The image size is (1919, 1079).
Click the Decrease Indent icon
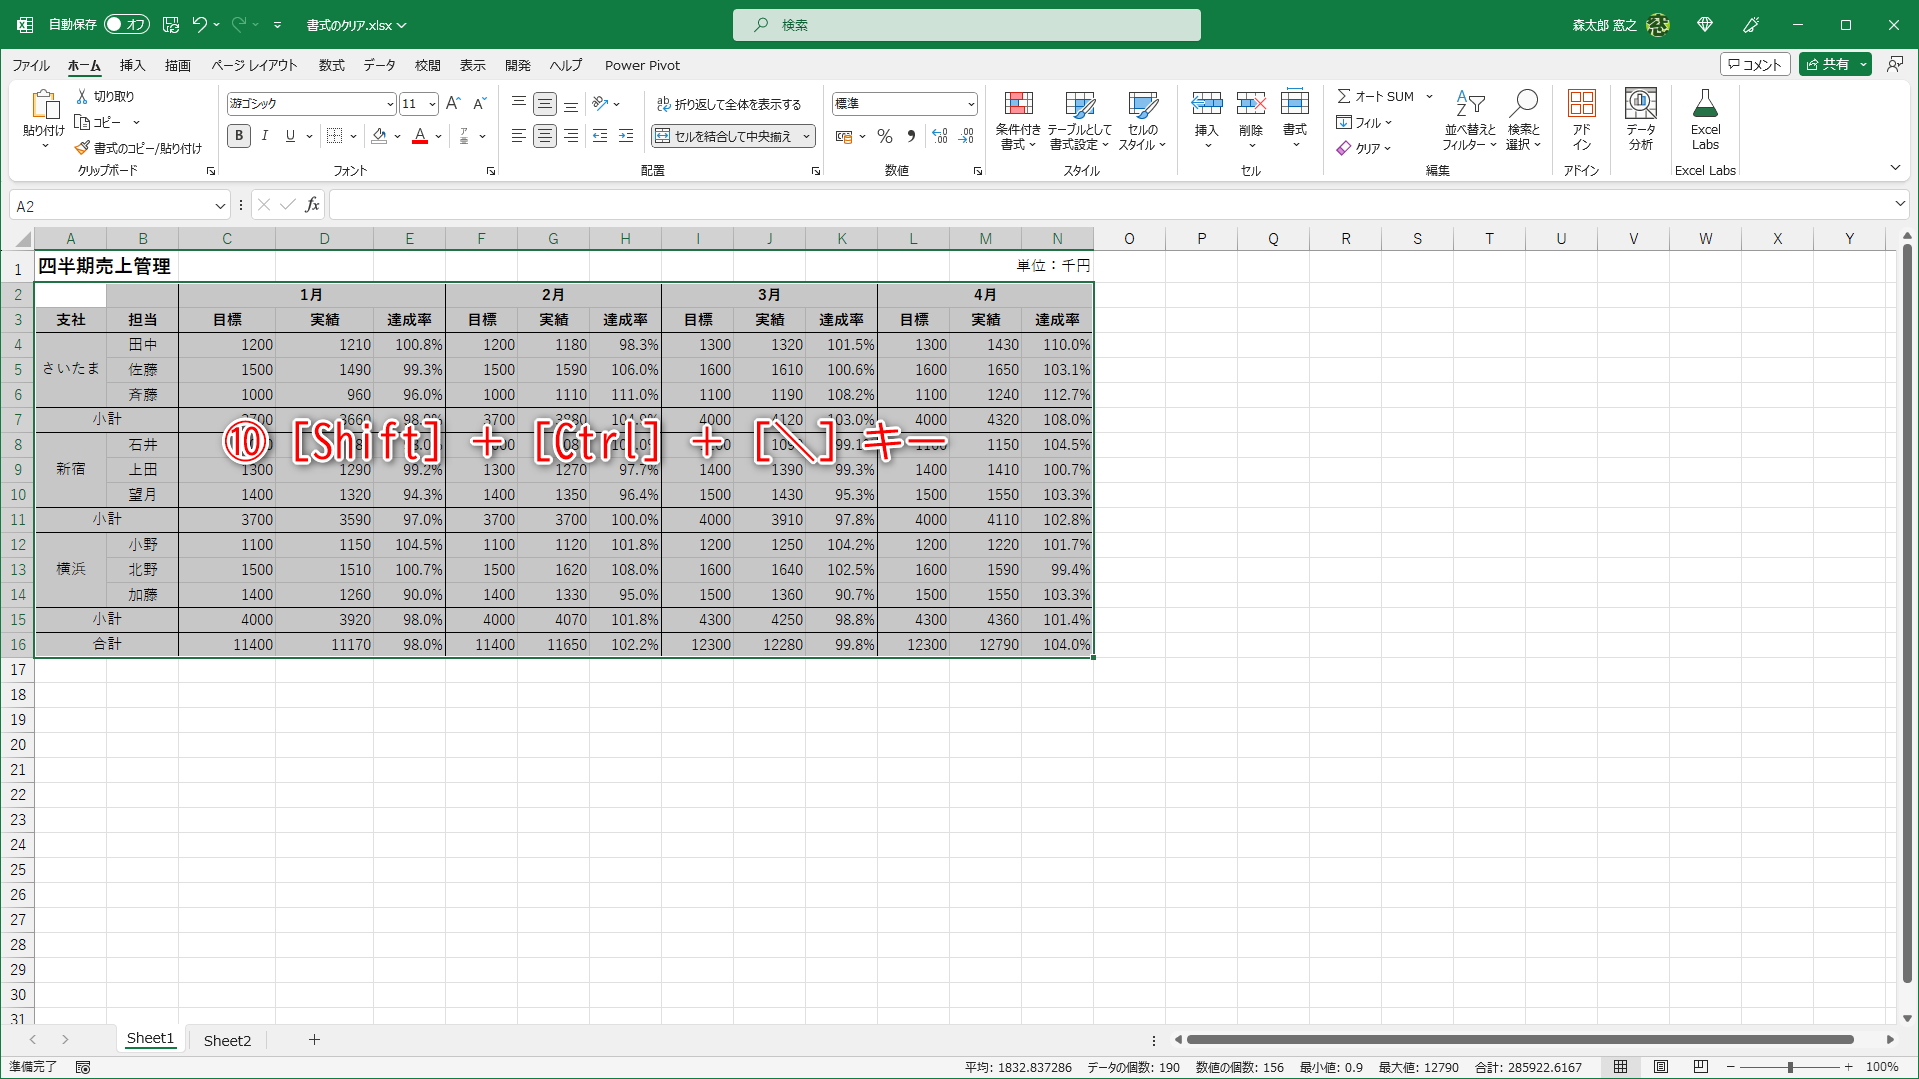[x=600, y=136]
